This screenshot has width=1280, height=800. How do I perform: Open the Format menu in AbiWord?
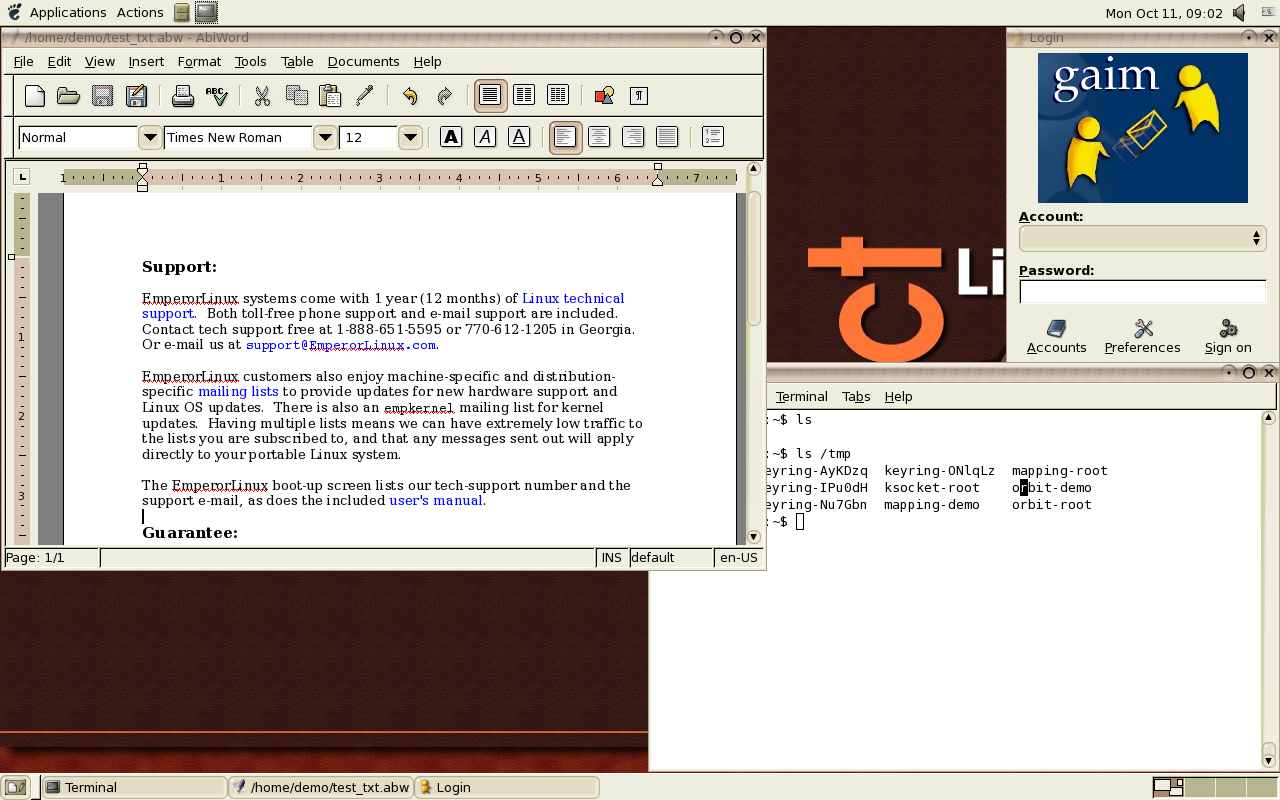pyautogui.click(x=199, y=61)
